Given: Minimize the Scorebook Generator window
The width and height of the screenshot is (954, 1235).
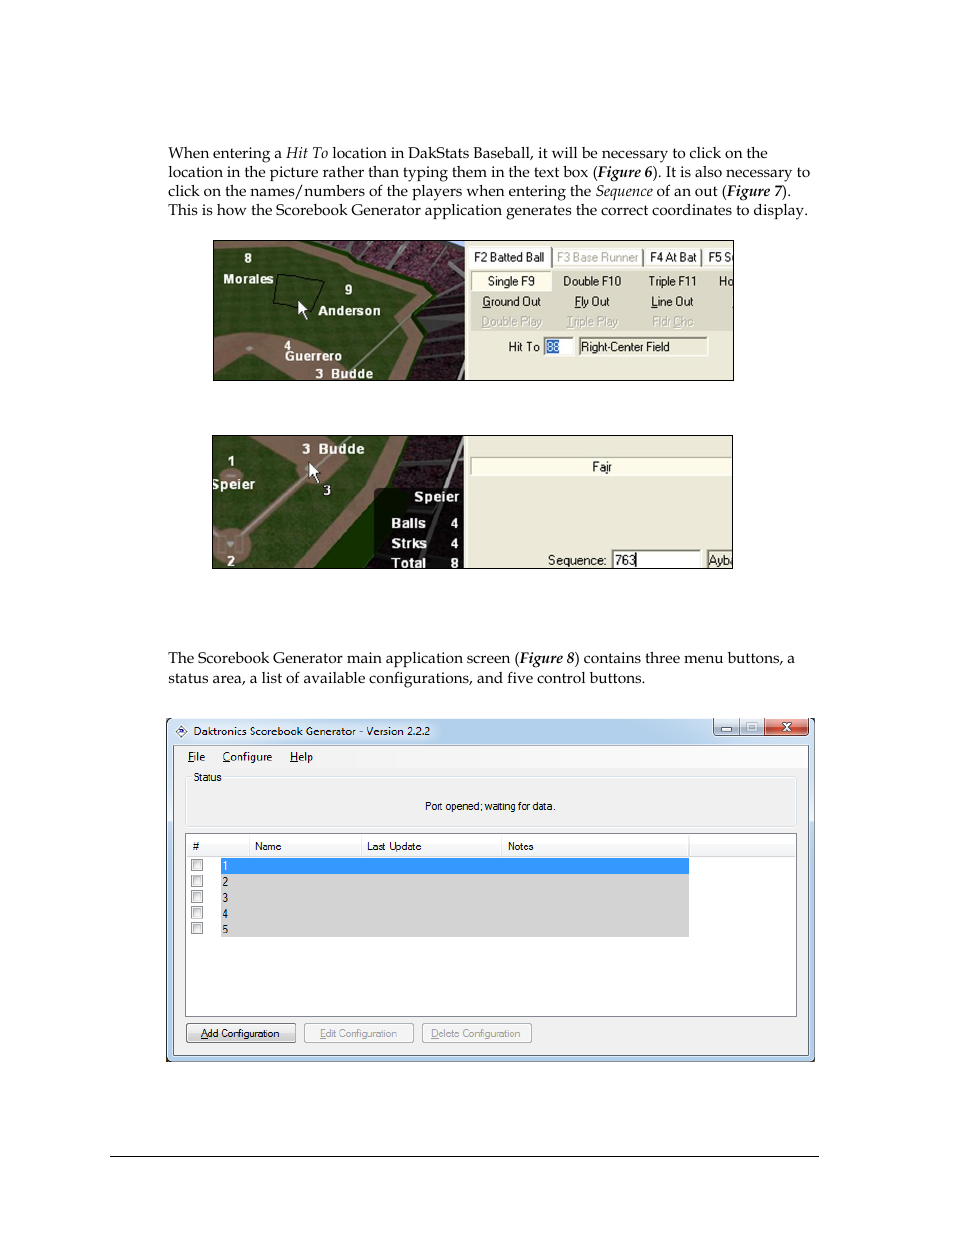Looking at the screenshot, I should pyautogui.click(x=726, y=728).
